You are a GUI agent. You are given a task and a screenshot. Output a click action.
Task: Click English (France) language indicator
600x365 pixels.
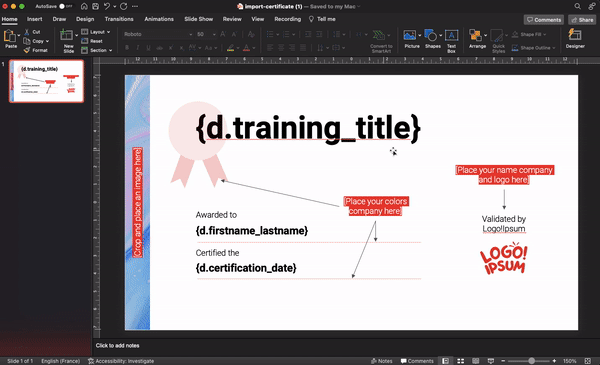[x=60, y=361]
